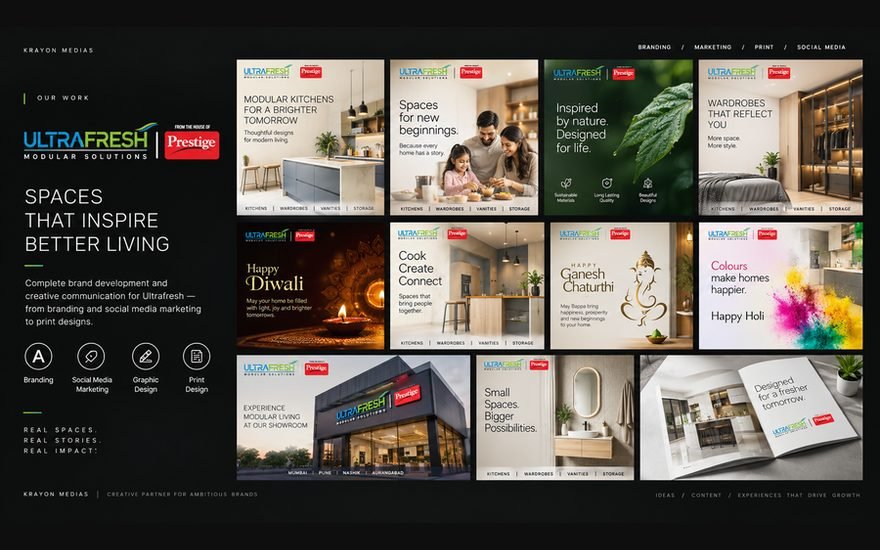The image size is (880, 550).
Task: Click the Real Spaces Real Stories text
Action: (x=61, y=440)
